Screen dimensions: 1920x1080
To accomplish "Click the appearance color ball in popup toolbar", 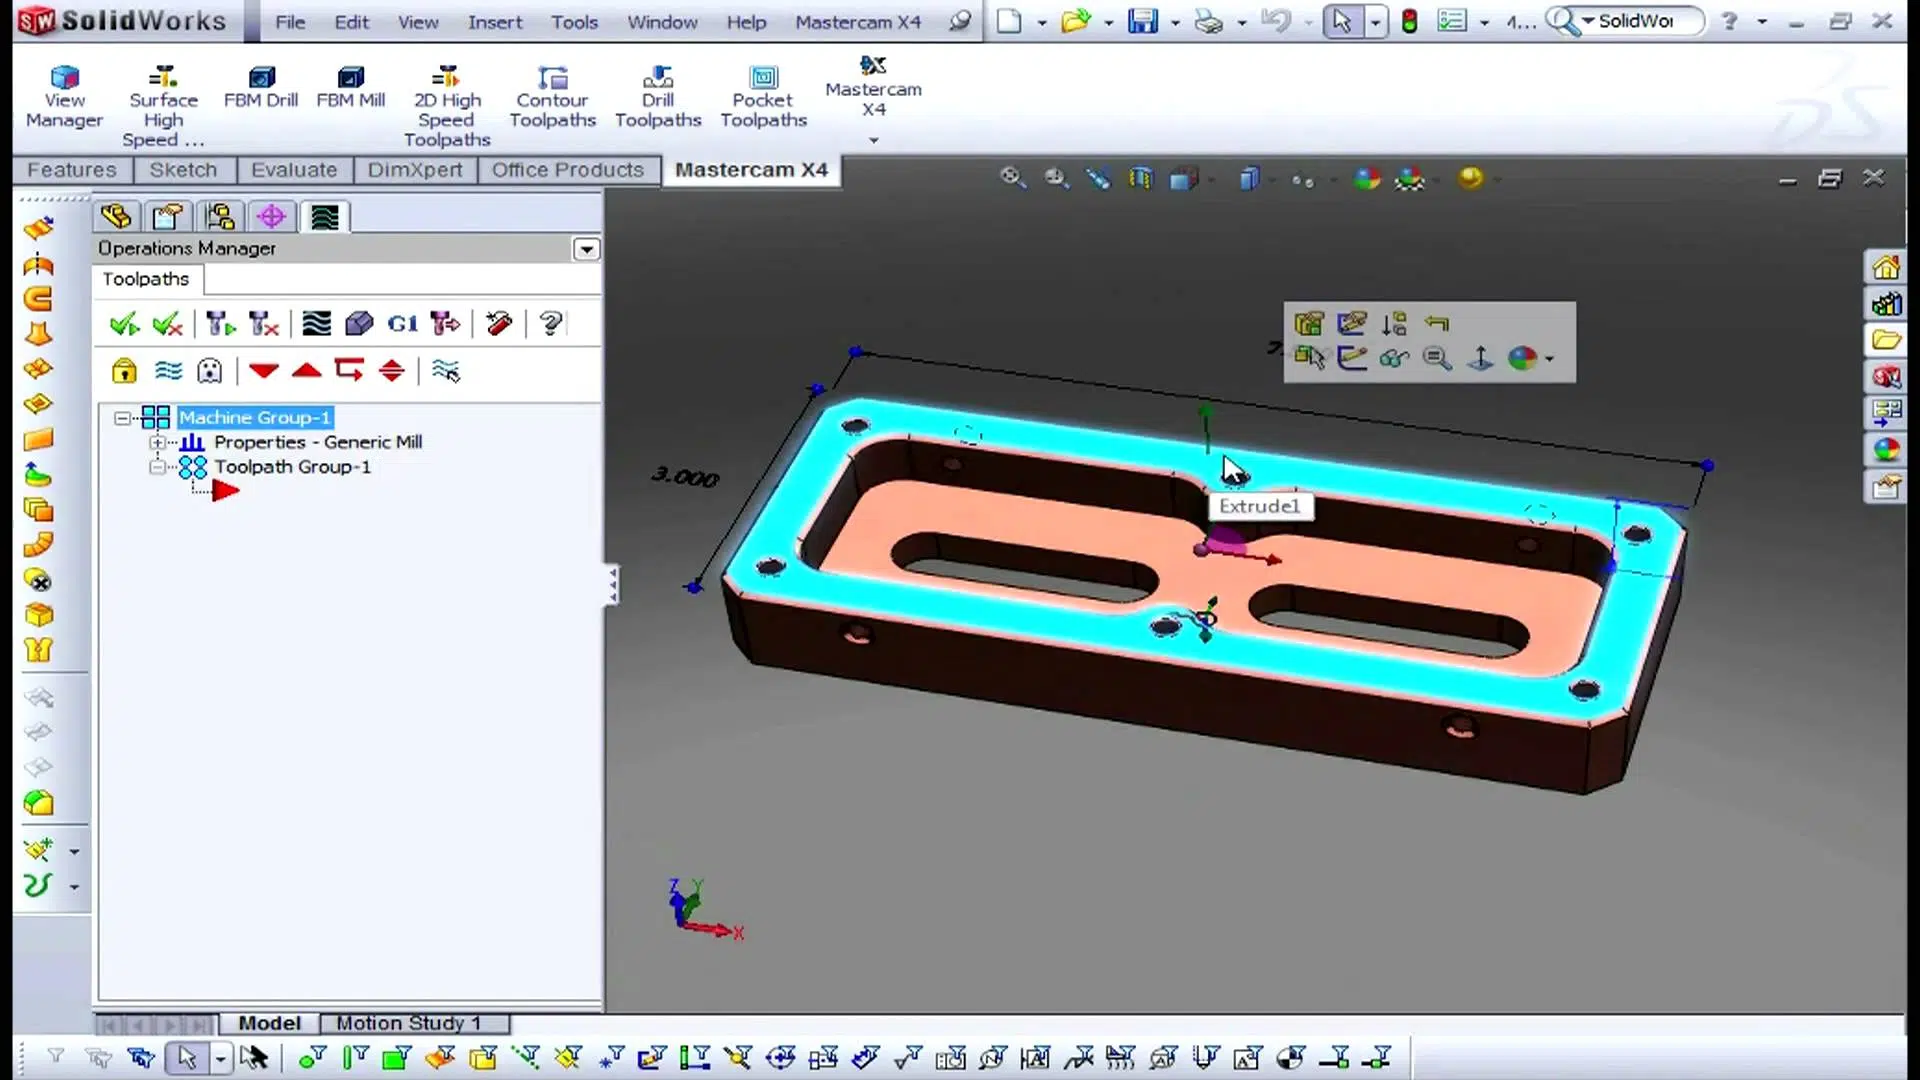I will 1522,358.
